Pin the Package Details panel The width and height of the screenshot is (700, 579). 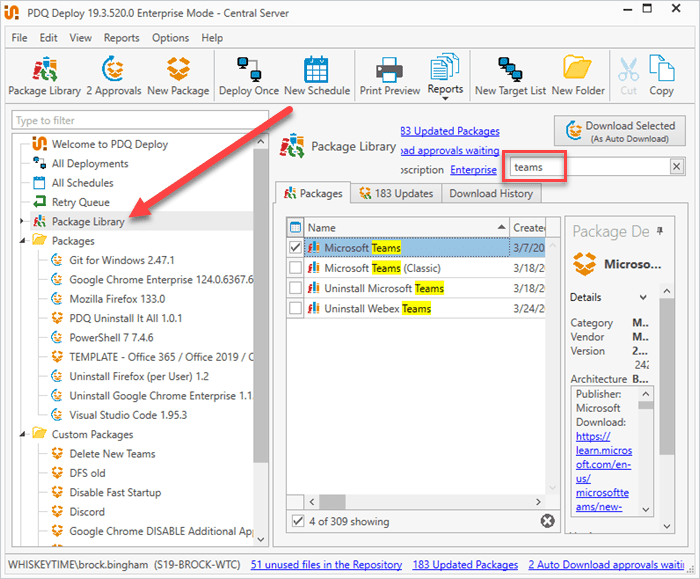click(x=660, y=231)
